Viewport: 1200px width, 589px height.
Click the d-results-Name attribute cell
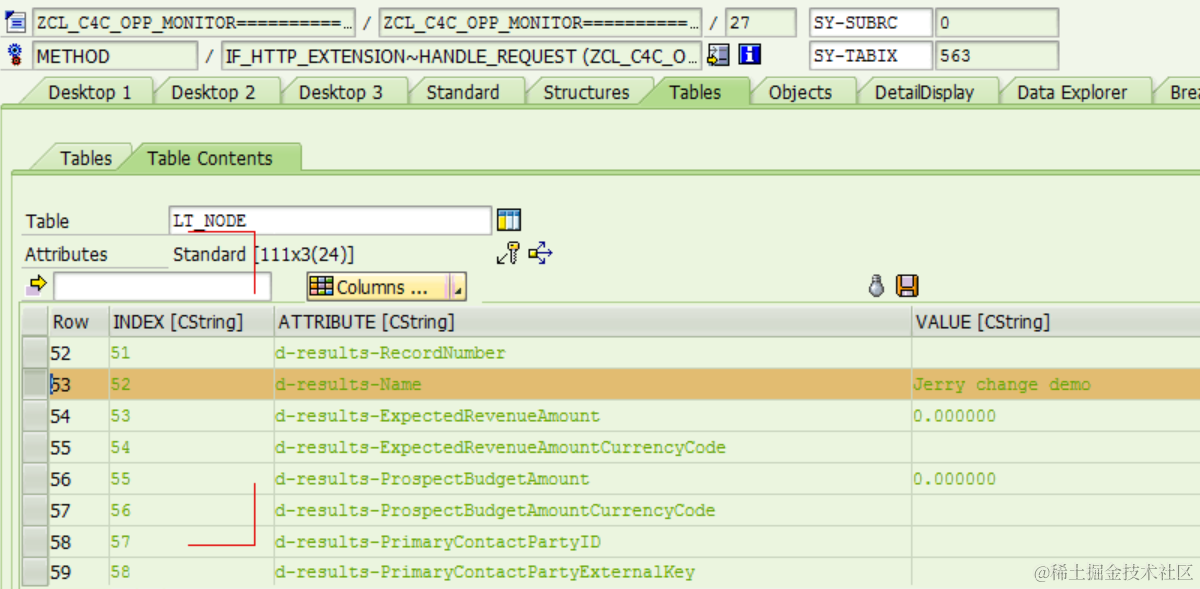pos(592,385)
